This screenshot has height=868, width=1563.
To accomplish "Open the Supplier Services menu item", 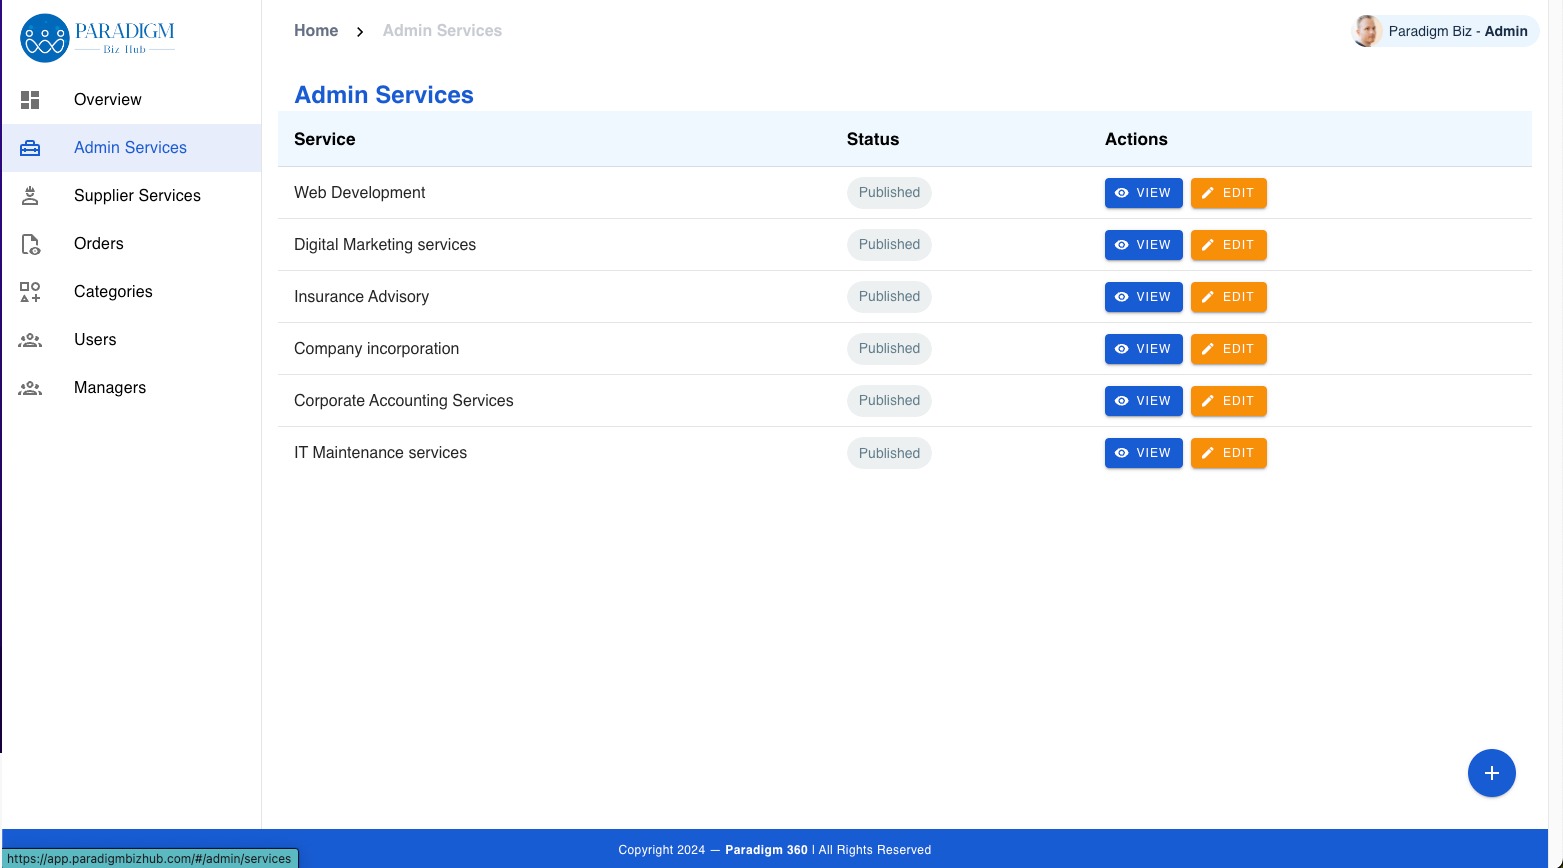I will coord(137,196).
